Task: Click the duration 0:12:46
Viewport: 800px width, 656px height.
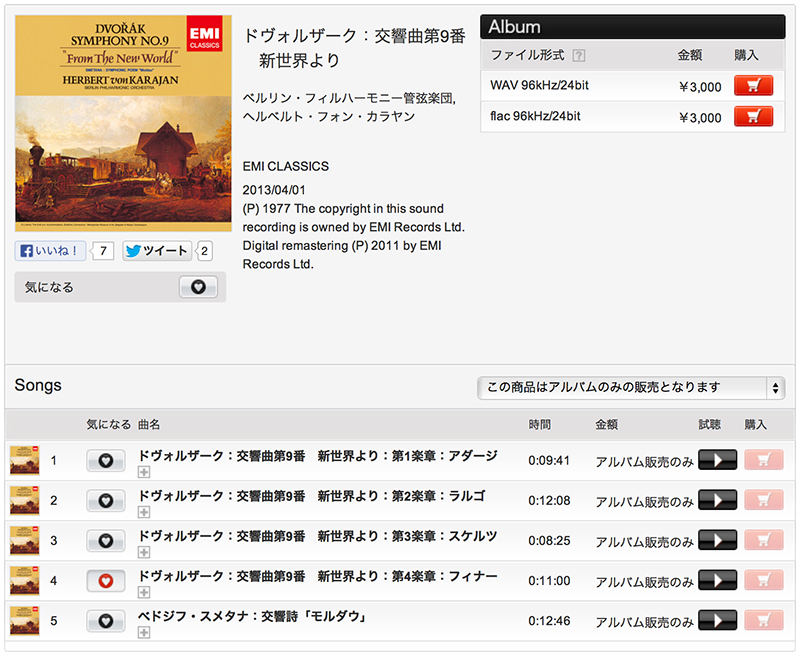Action: point(549,621)
